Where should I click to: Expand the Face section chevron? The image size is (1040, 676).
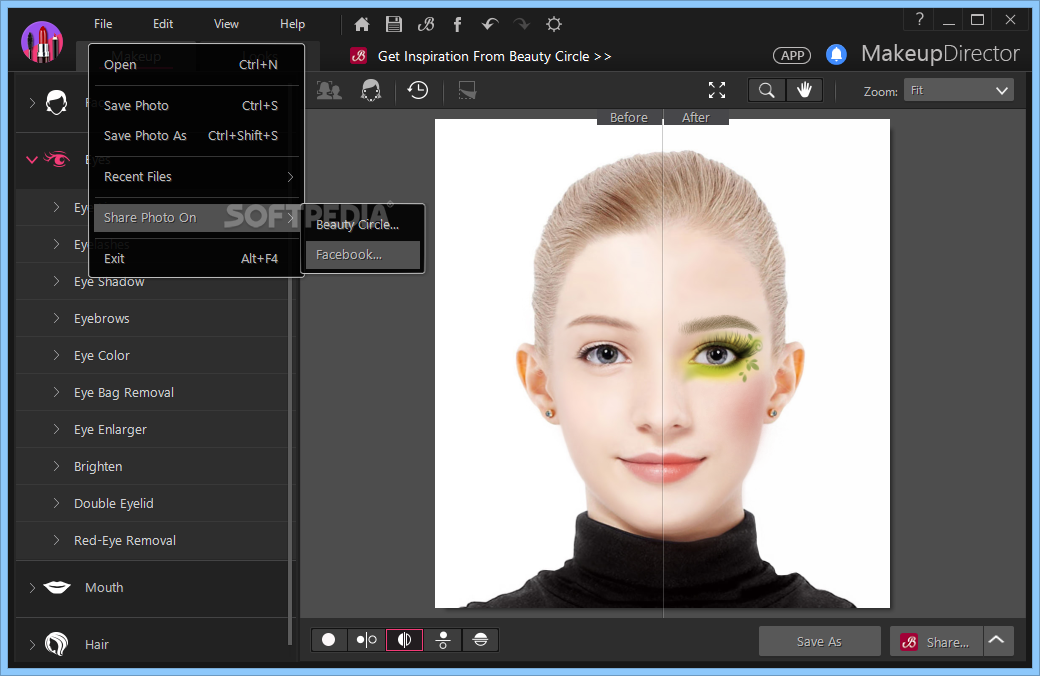[32, 103]
